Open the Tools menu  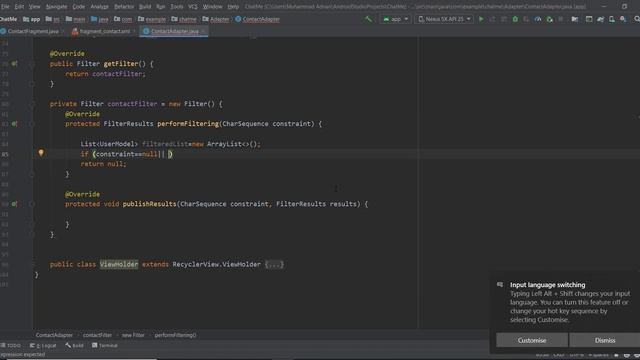tap(177, 7)
